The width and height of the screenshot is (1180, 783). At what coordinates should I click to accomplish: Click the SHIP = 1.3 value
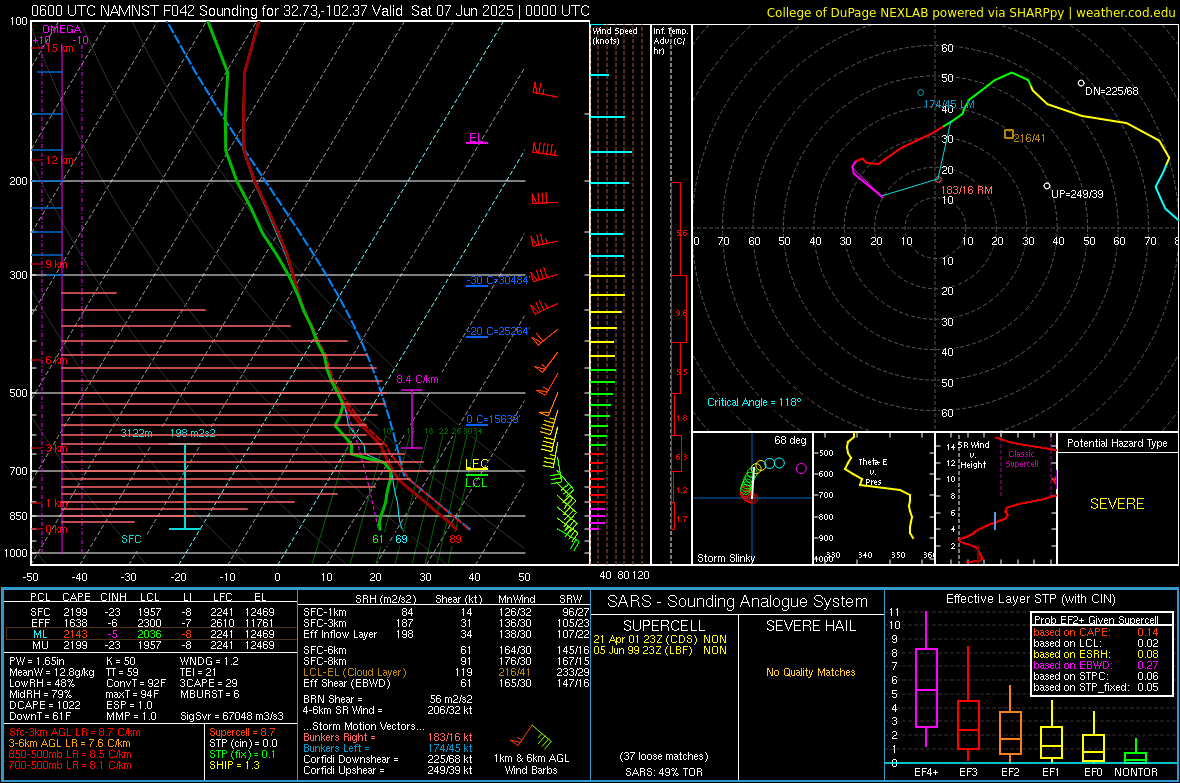pyautogui.click(x=234, y=765)
